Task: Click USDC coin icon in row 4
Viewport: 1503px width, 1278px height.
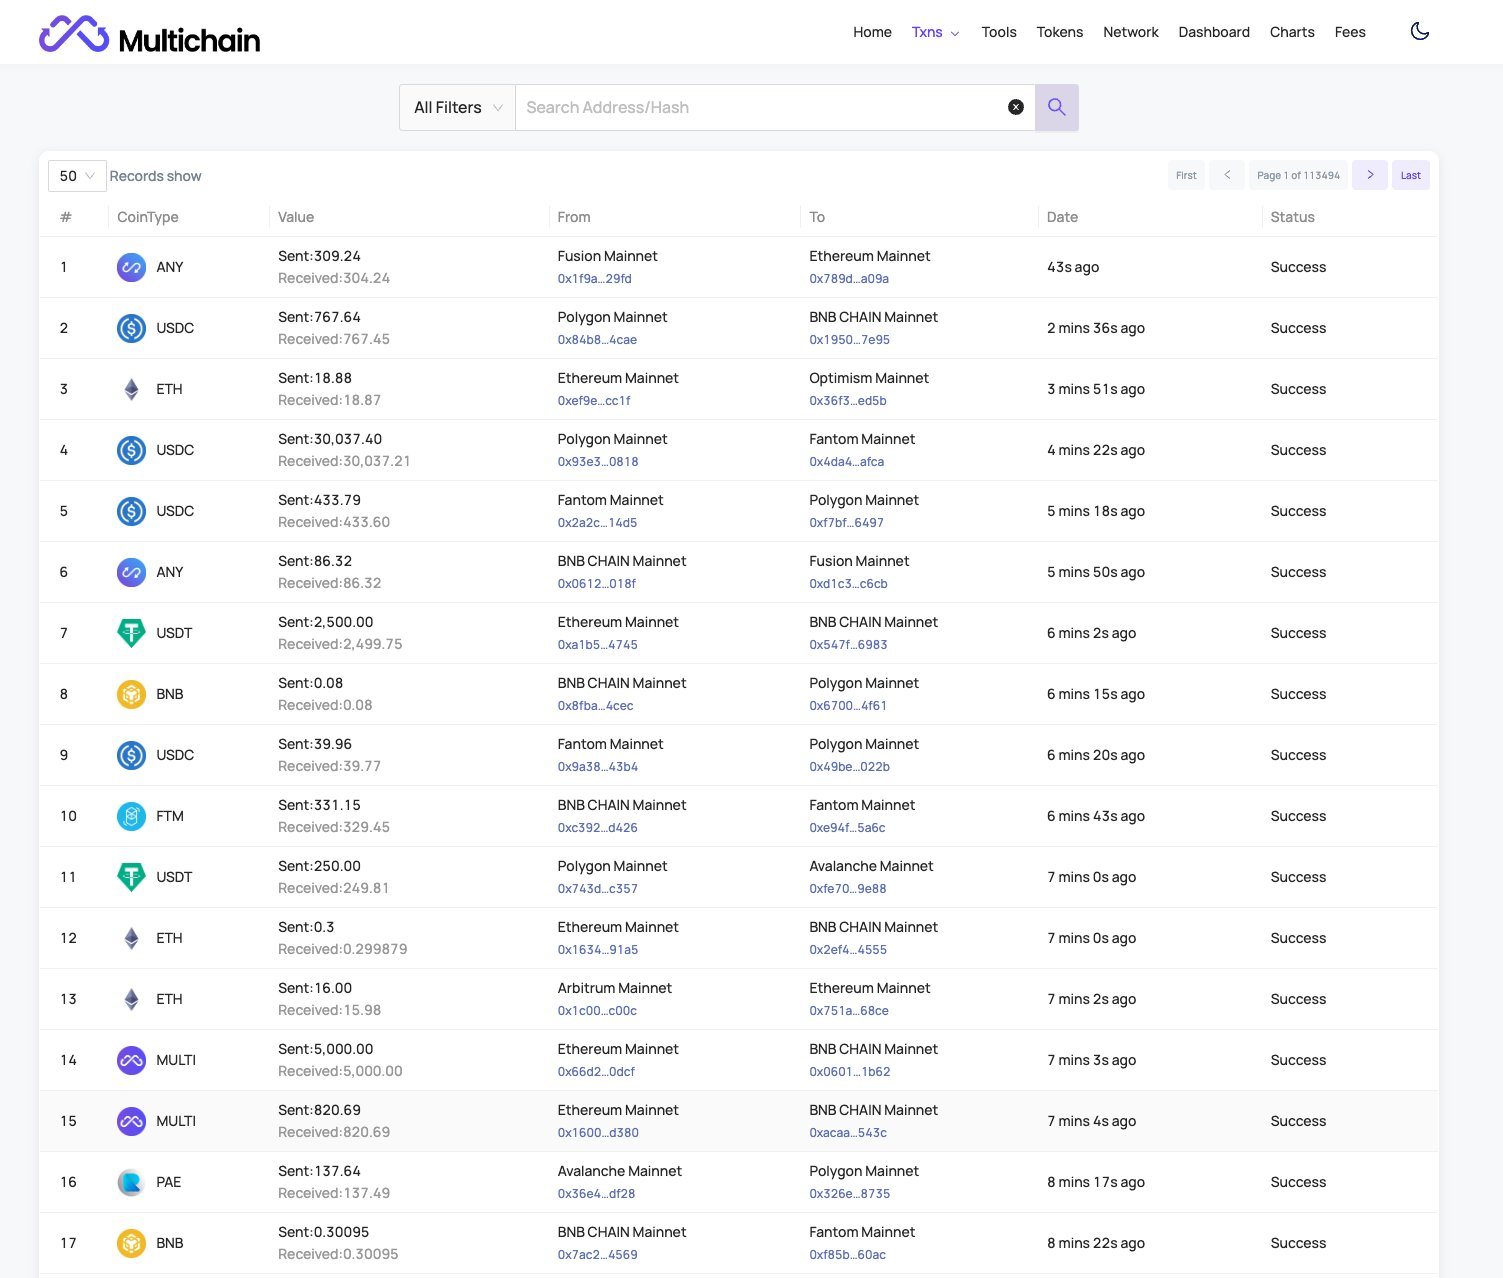Action: (131, 450)
